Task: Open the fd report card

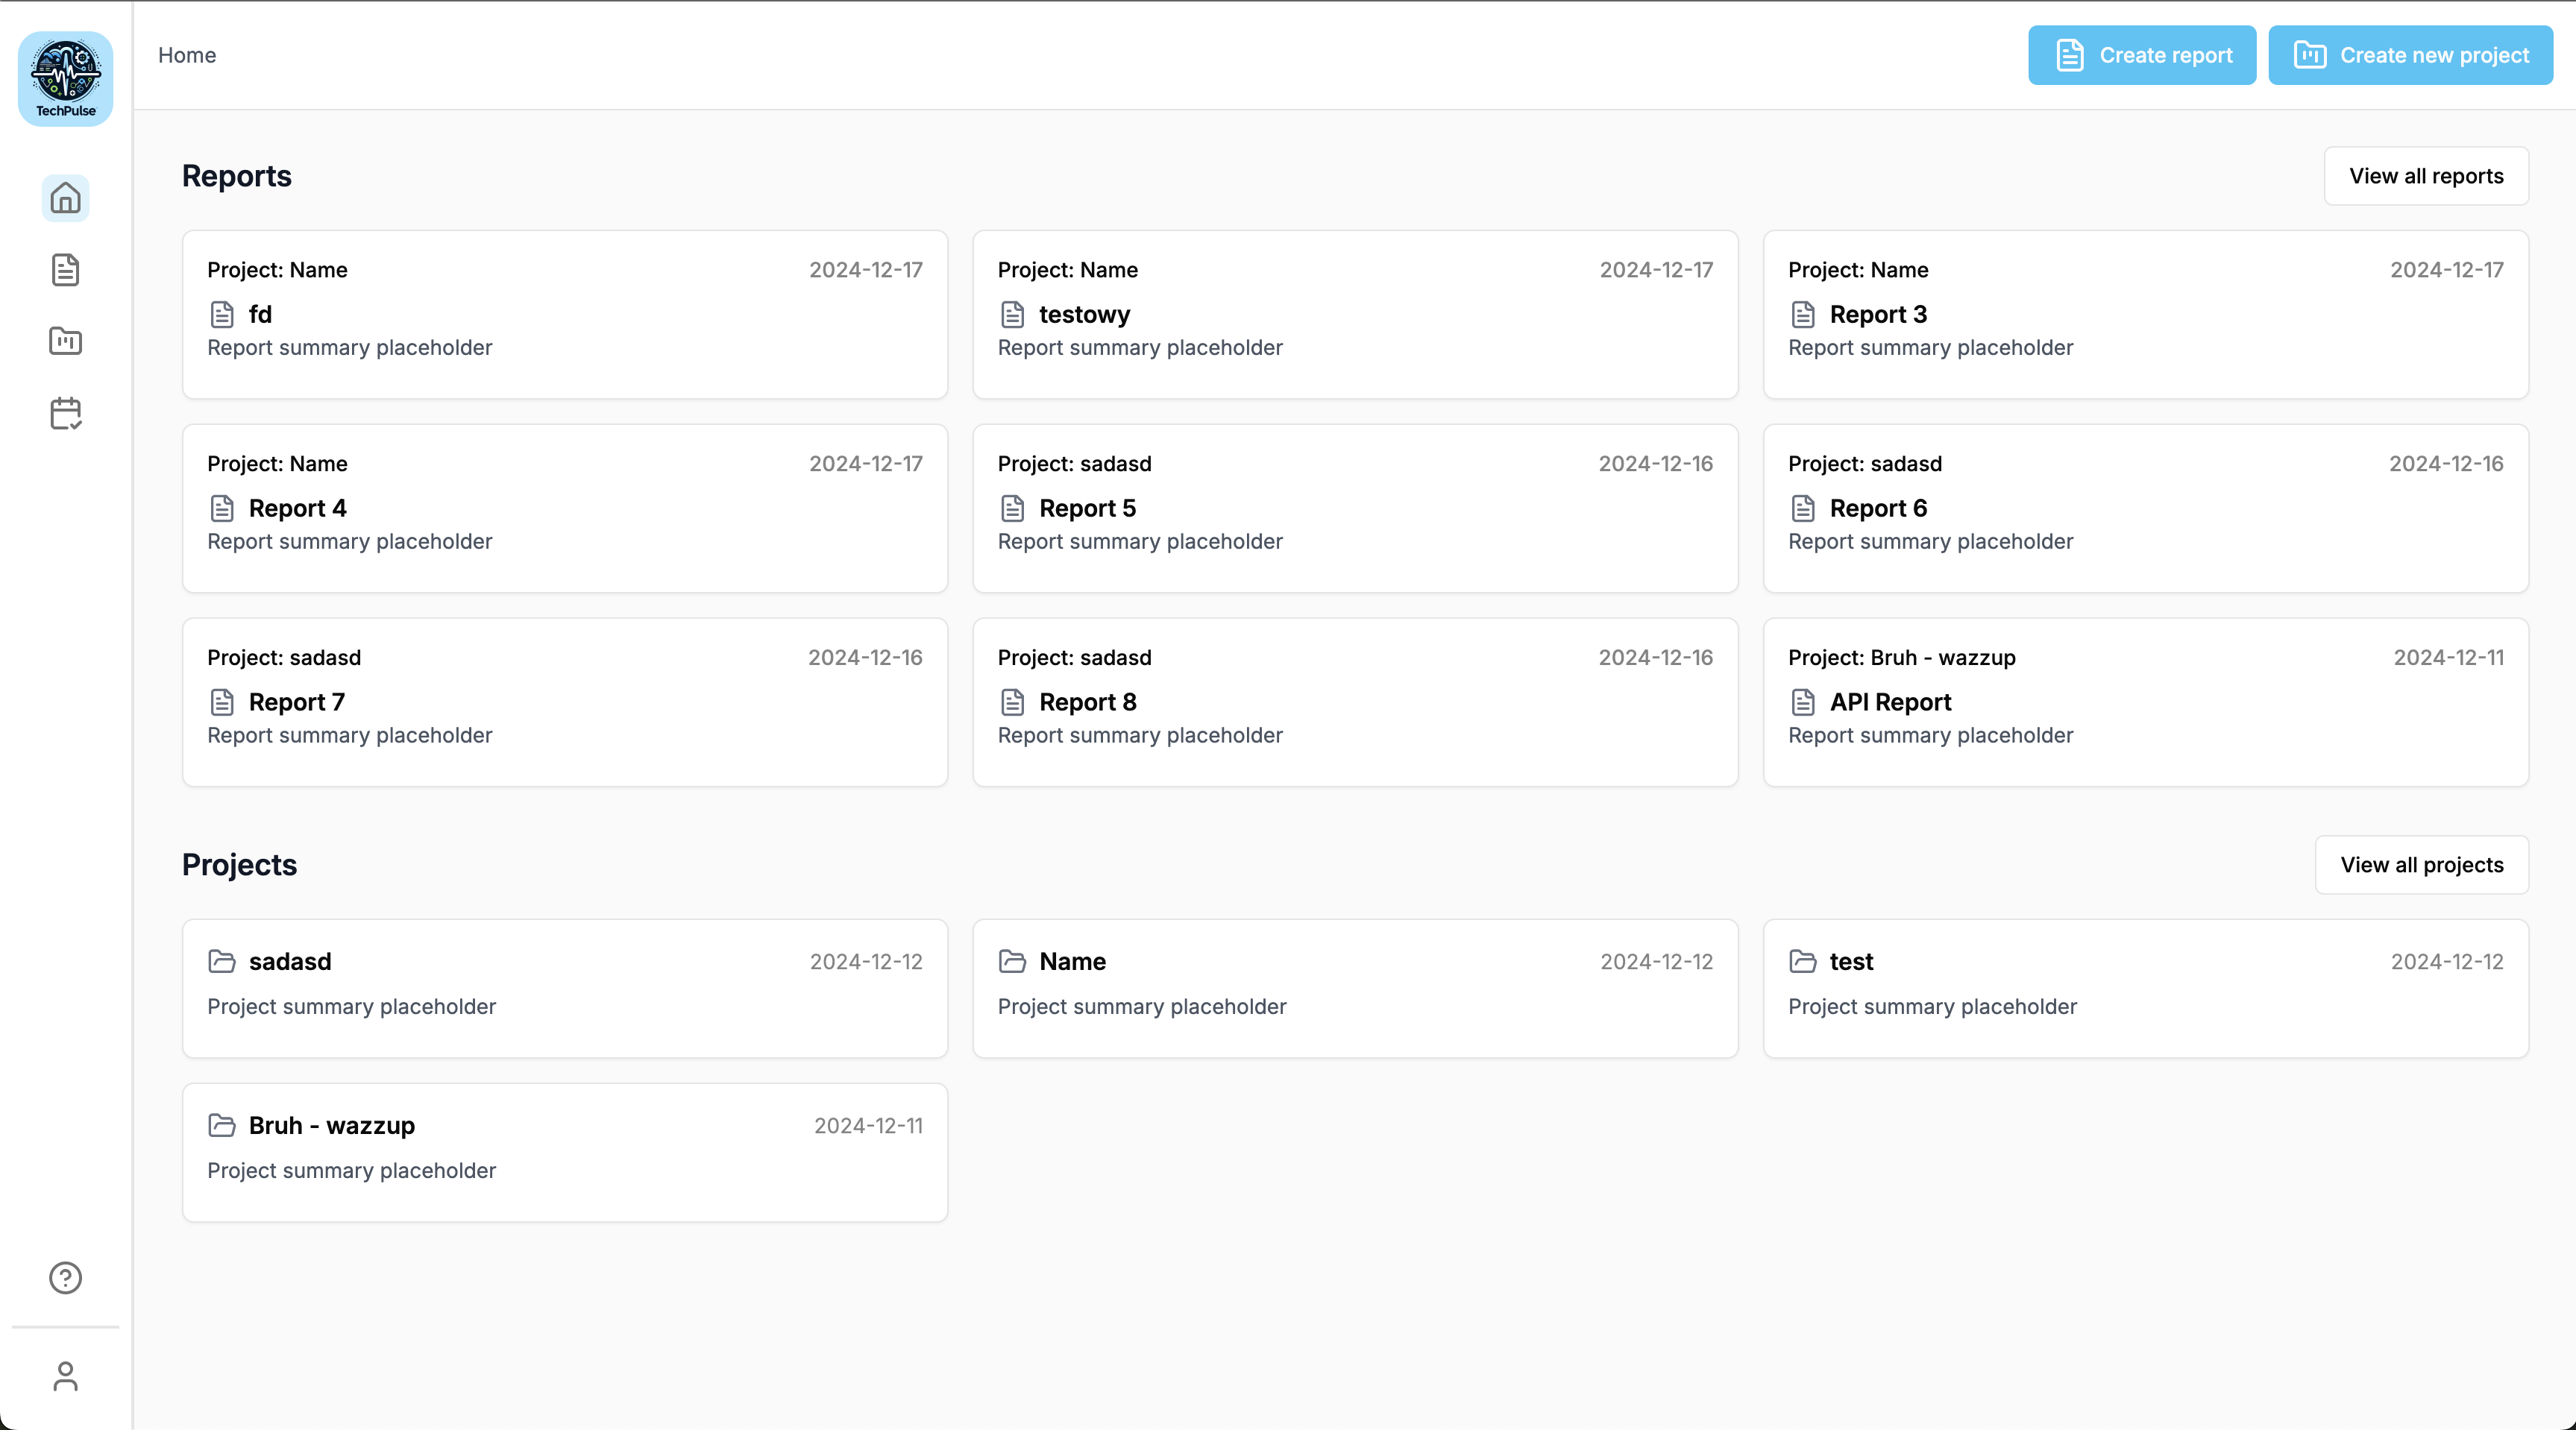Action: coord(565,315)
